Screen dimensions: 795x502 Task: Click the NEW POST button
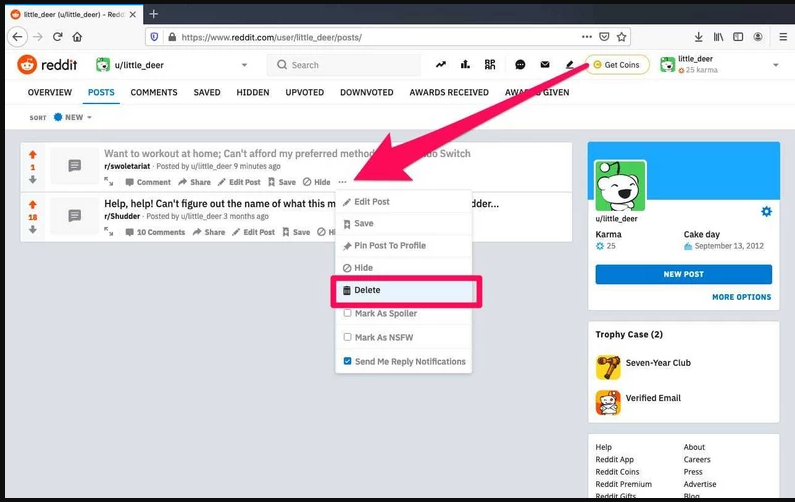(x=683, y=275)
